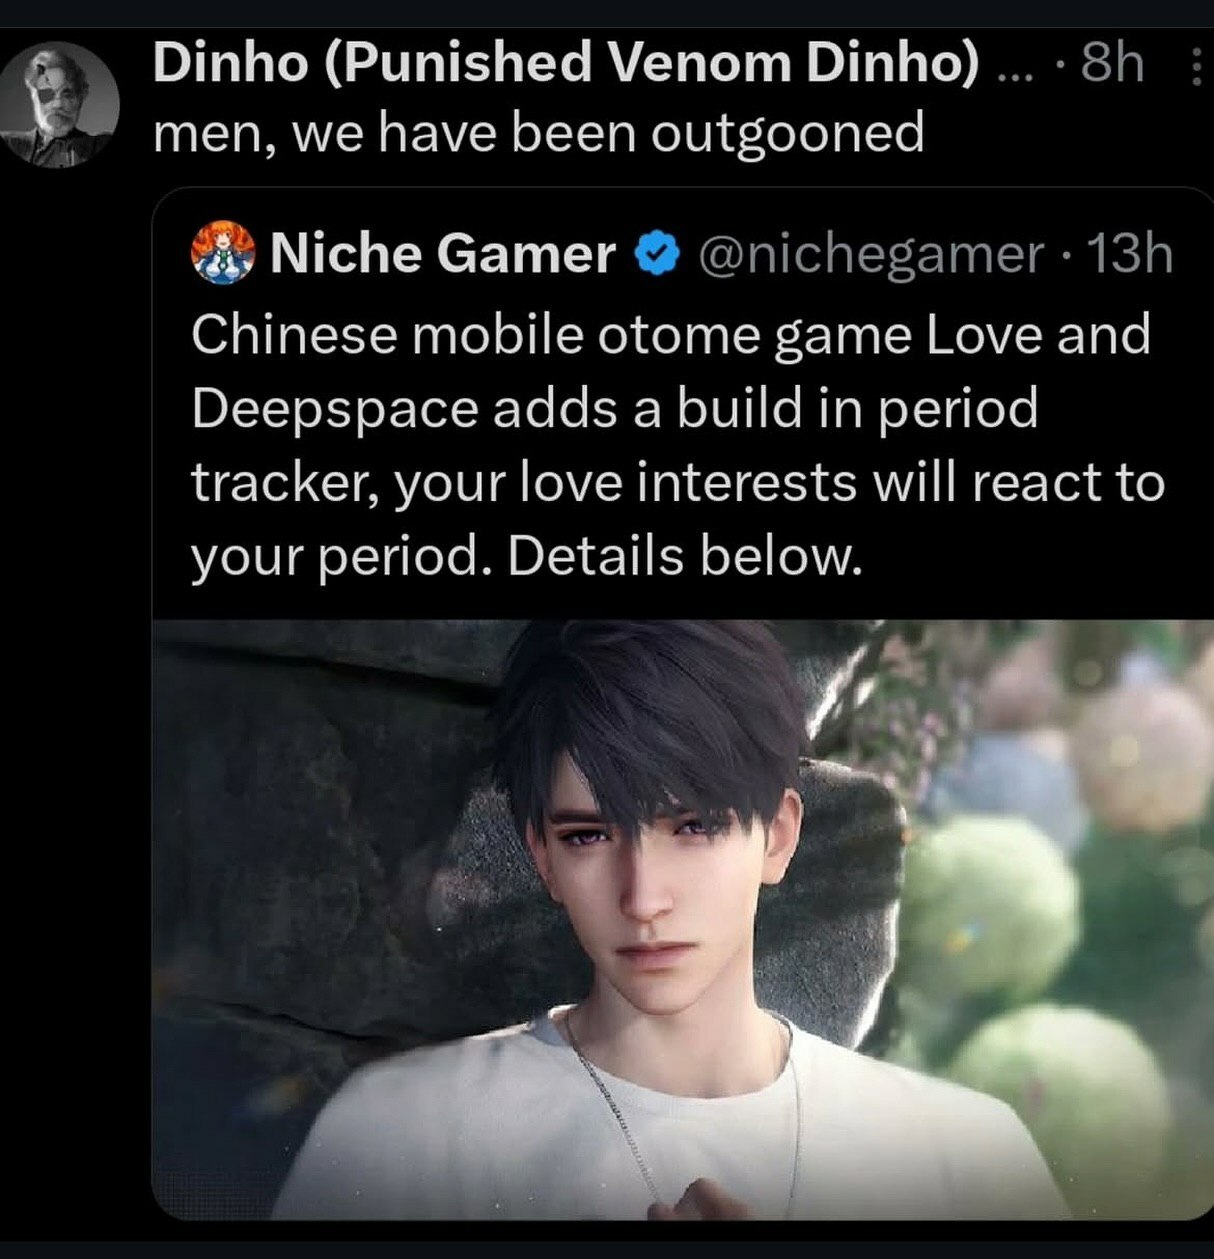Click the truncated ellipsis after Dinho's name
Screen dimensions: 1214x1259
point(1012,70)
